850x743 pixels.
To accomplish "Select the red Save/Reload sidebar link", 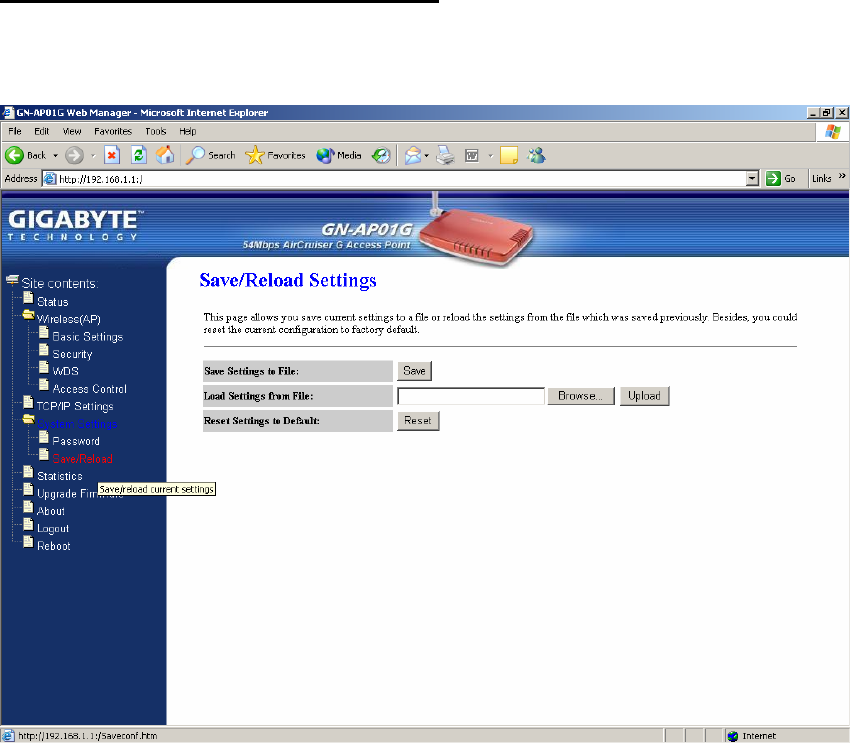I will [x=82, y=459].
